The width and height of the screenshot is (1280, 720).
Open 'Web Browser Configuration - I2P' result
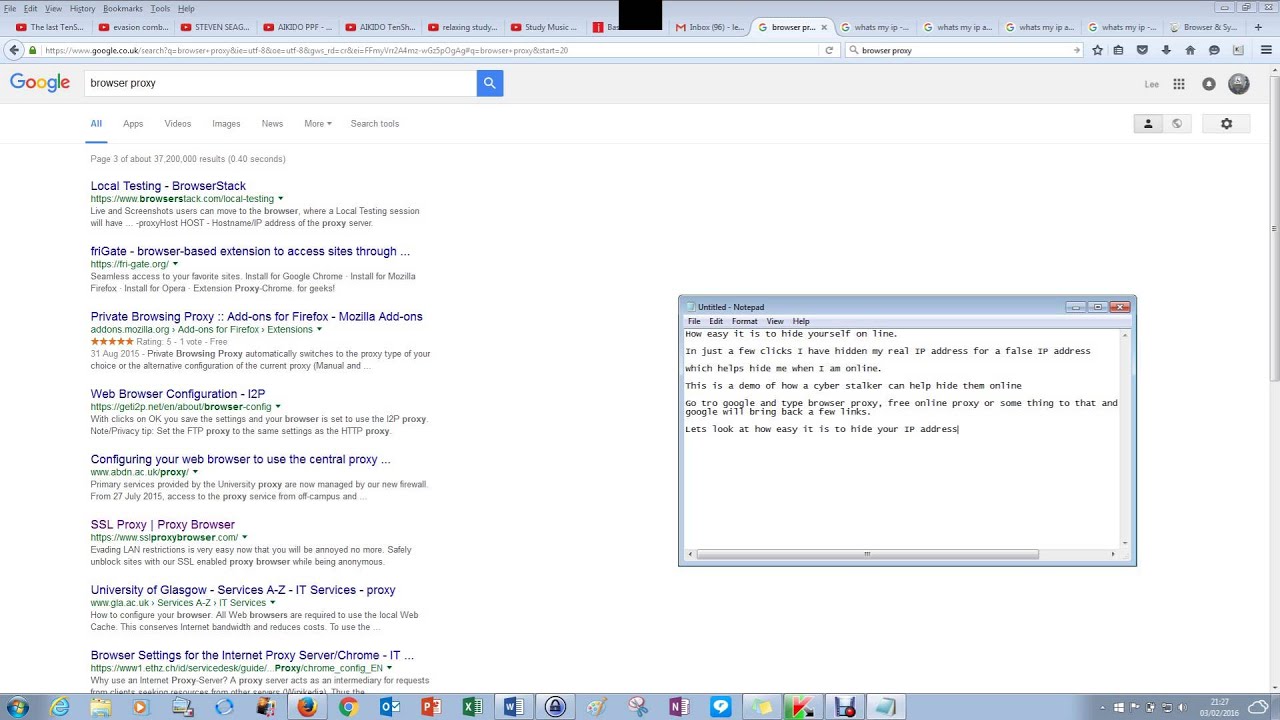click(178, 394)
